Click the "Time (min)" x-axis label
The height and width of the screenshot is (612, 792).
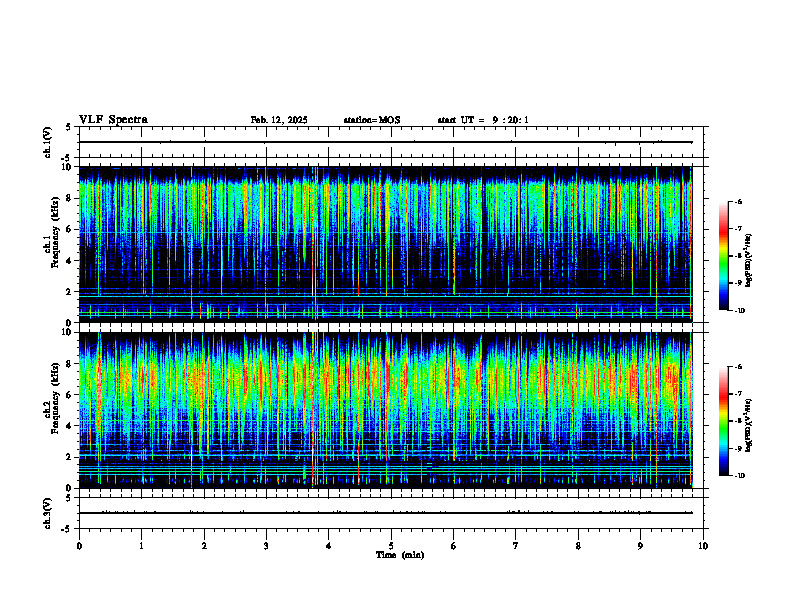click(x=400, y=555)
